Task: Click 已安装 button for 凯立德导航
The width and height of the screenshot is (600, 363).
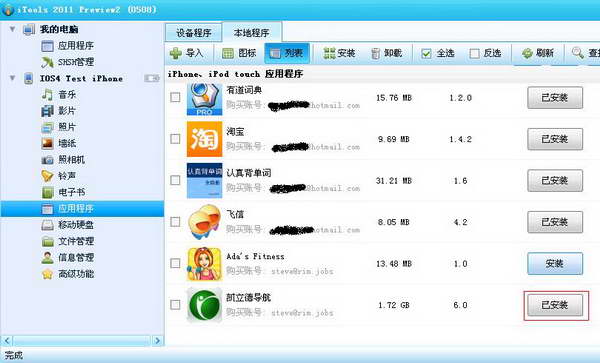Action: pyautogui.click(x=555, y=305)
